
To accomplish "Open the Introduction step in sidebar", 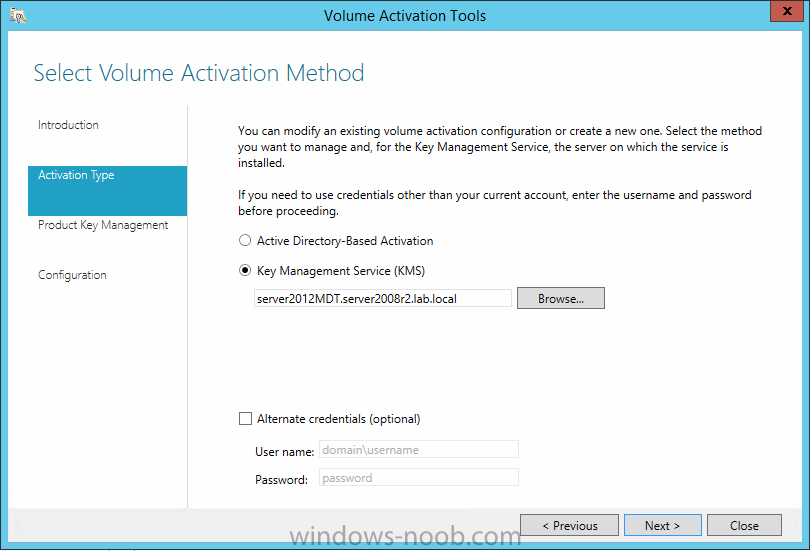I will [x=68, y=125].
